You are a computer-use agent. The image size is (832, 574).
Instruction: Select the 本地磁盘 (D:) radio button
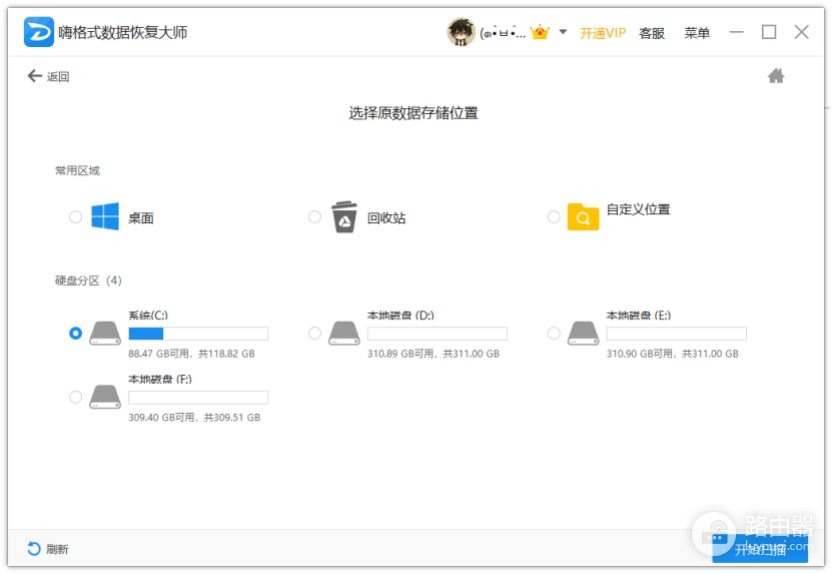coord(315,333)
